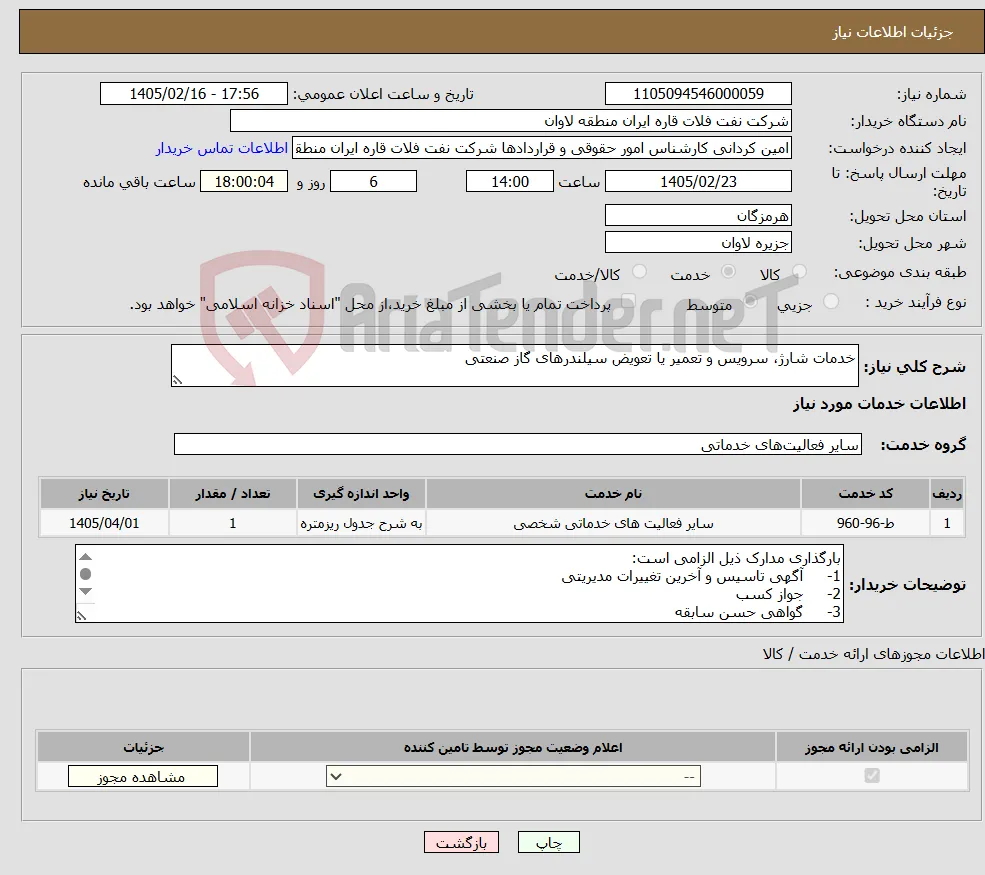
Task: Select the کالا/خدمت radio button
Action: click(639, 271)
